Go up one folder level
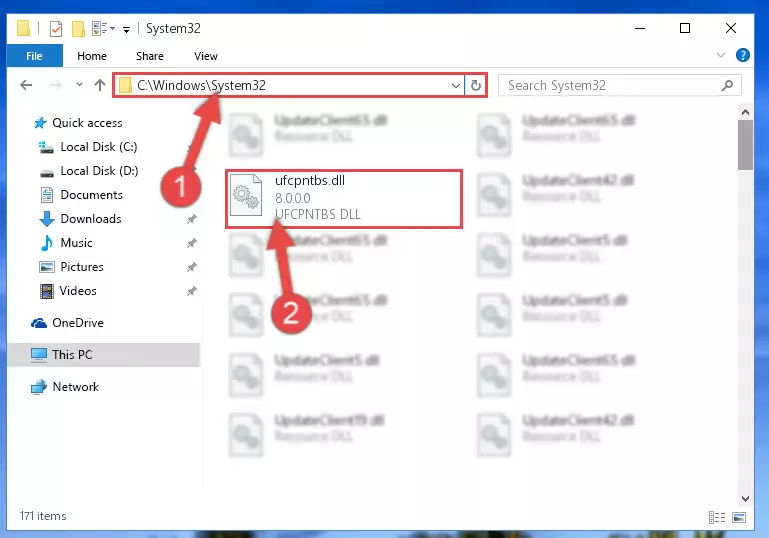This screenshot has width=769, height=538. (100, 85)
